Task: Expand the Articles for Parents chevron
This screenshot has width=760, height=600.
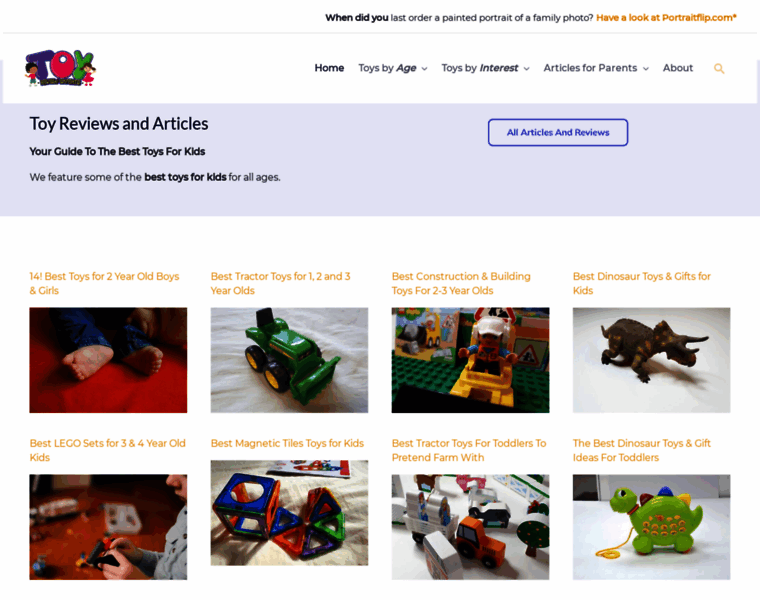Action: coord(646,69)
